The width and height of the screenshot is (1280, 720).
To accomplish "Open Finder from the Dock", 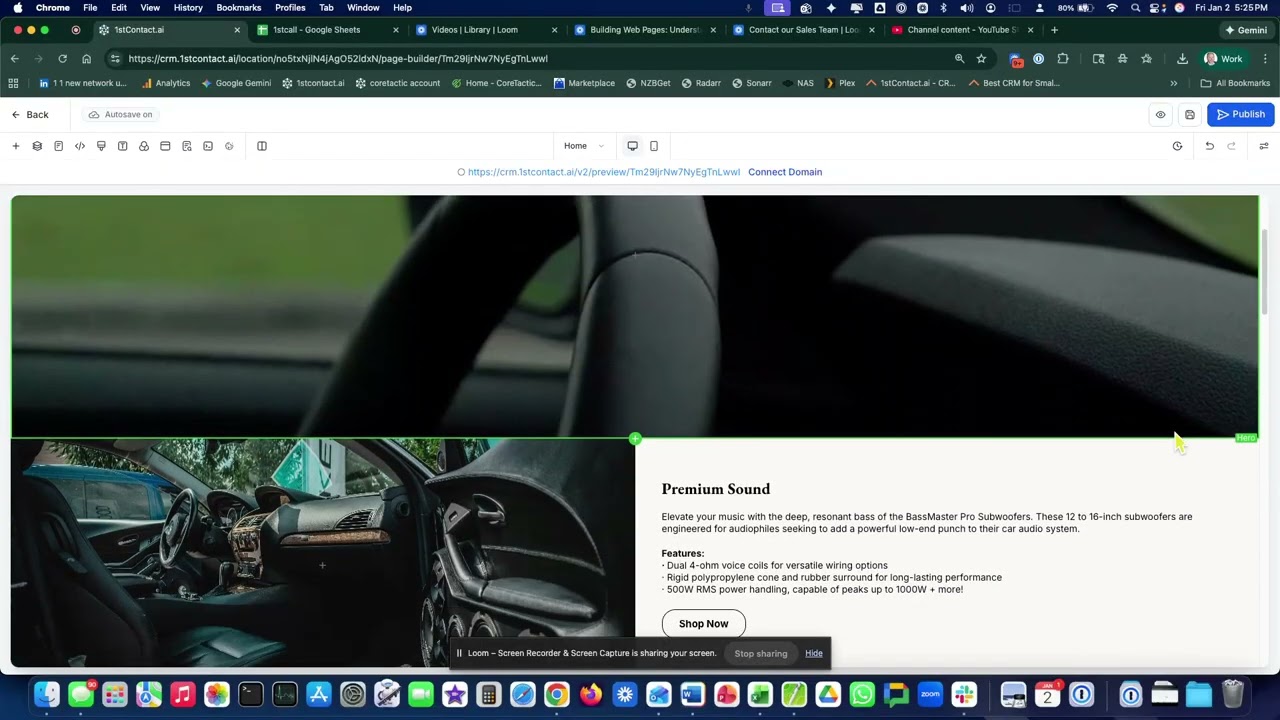I will click(47, 694).
